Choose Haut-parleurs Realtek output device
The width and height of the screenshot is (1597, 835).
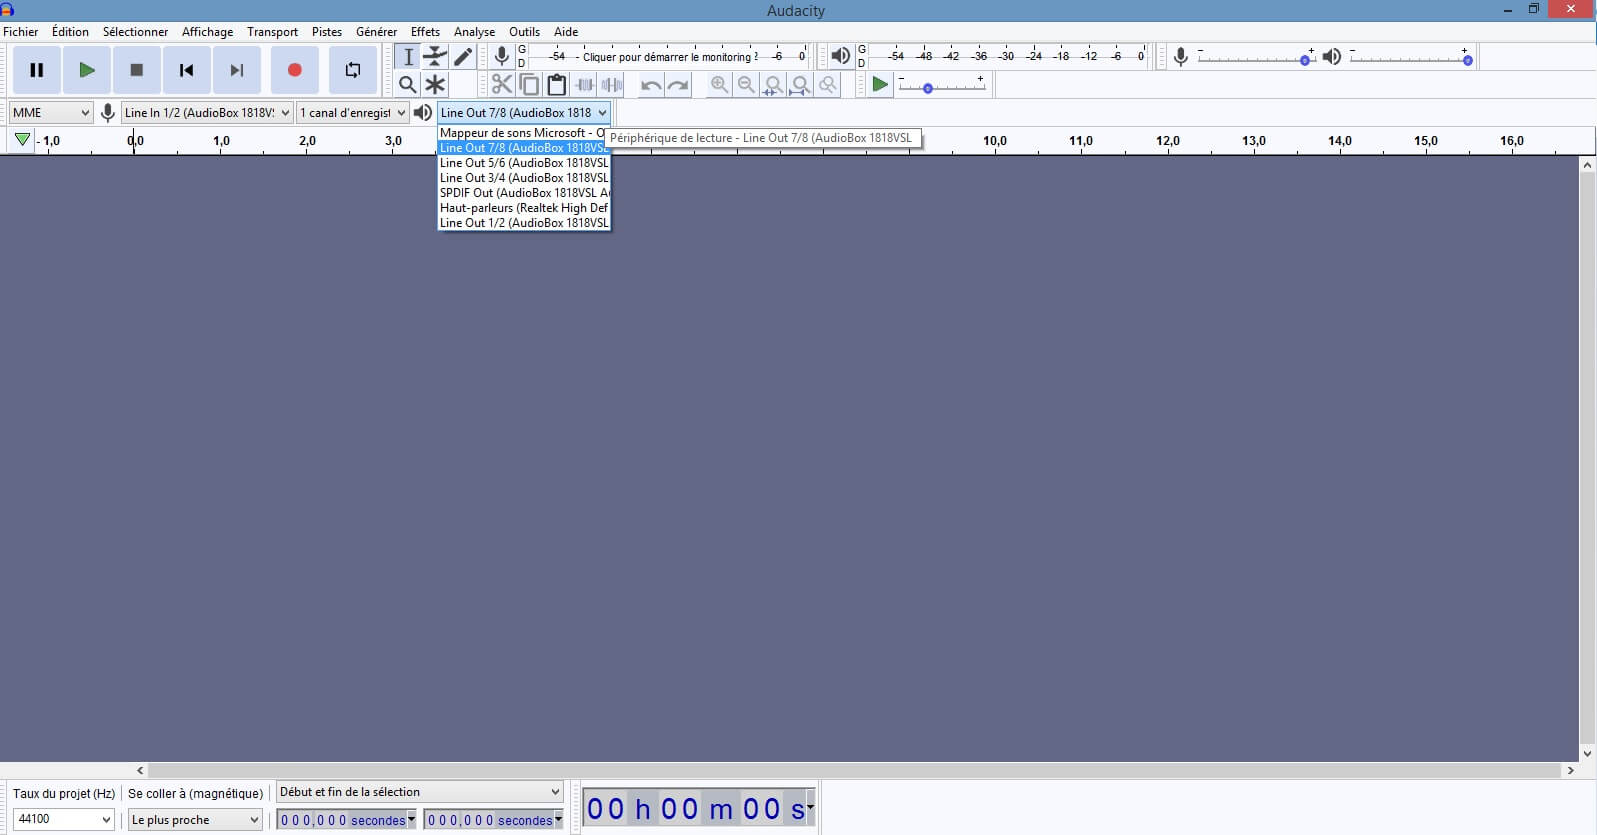(524, 208)
